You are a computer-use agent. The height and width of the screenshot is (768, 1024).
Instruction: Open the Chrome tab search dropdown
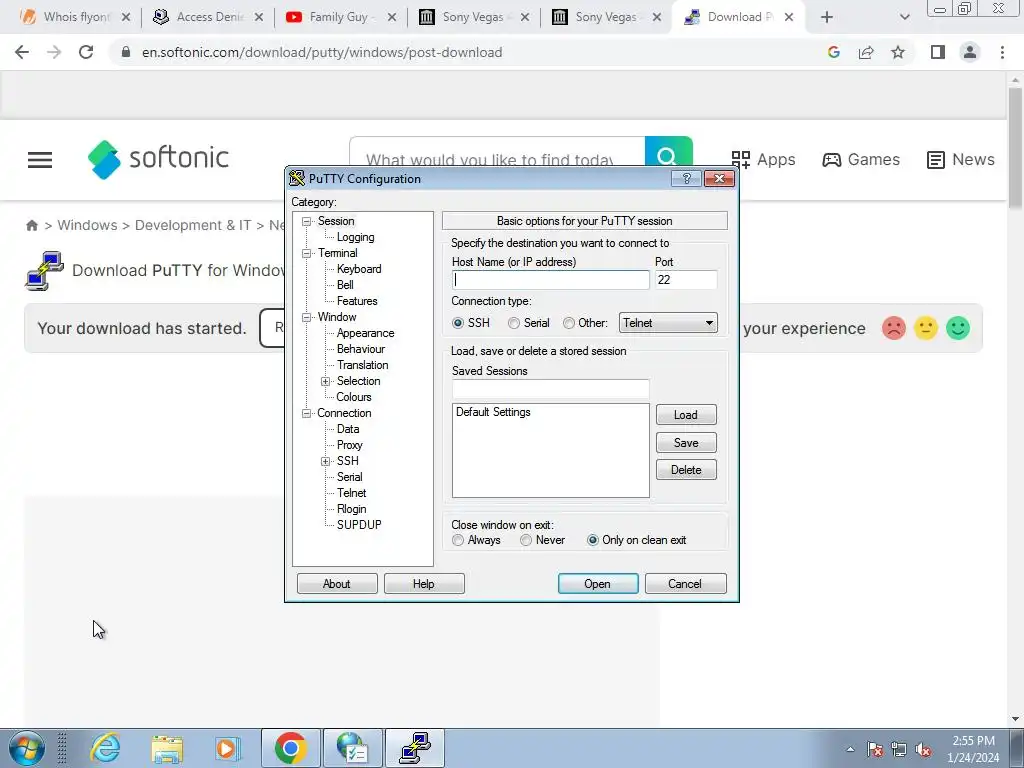point(904,17)
